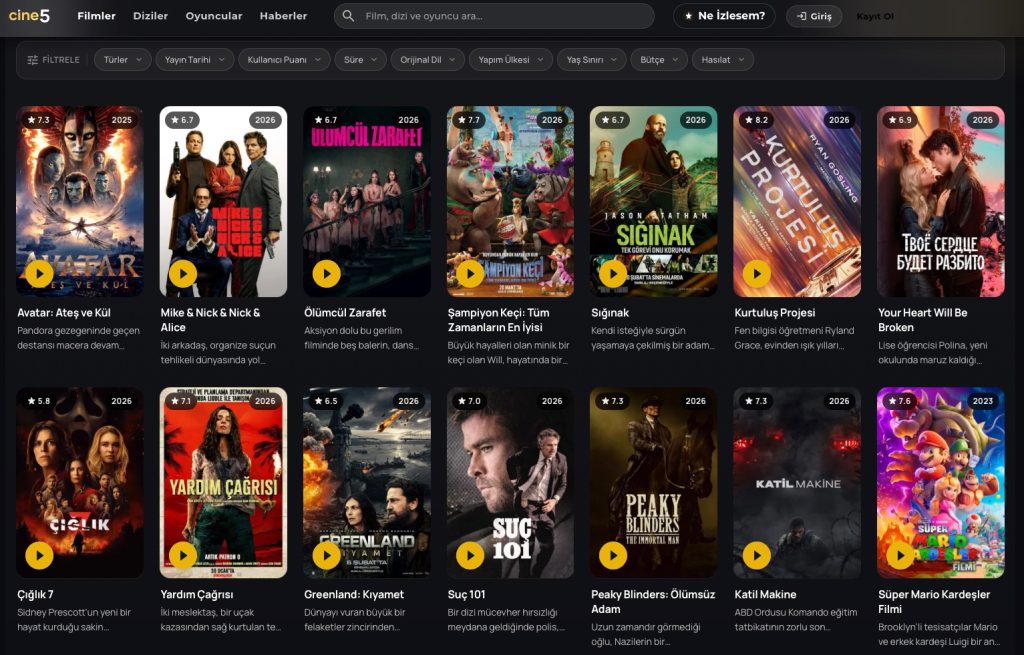Click 6.9 rating badge on Your Heart Will Be Broken
The image size is (1024, 655).
900,120
